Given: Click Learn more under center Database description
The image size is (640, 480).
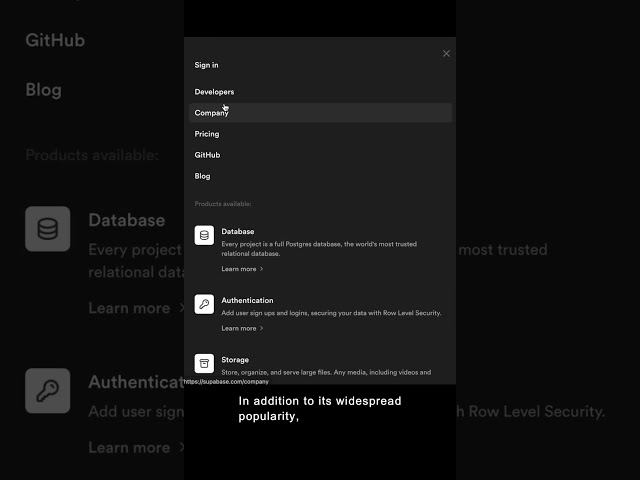Looking at the screenshot, I should pyautogui.click(x=239, y=269).
